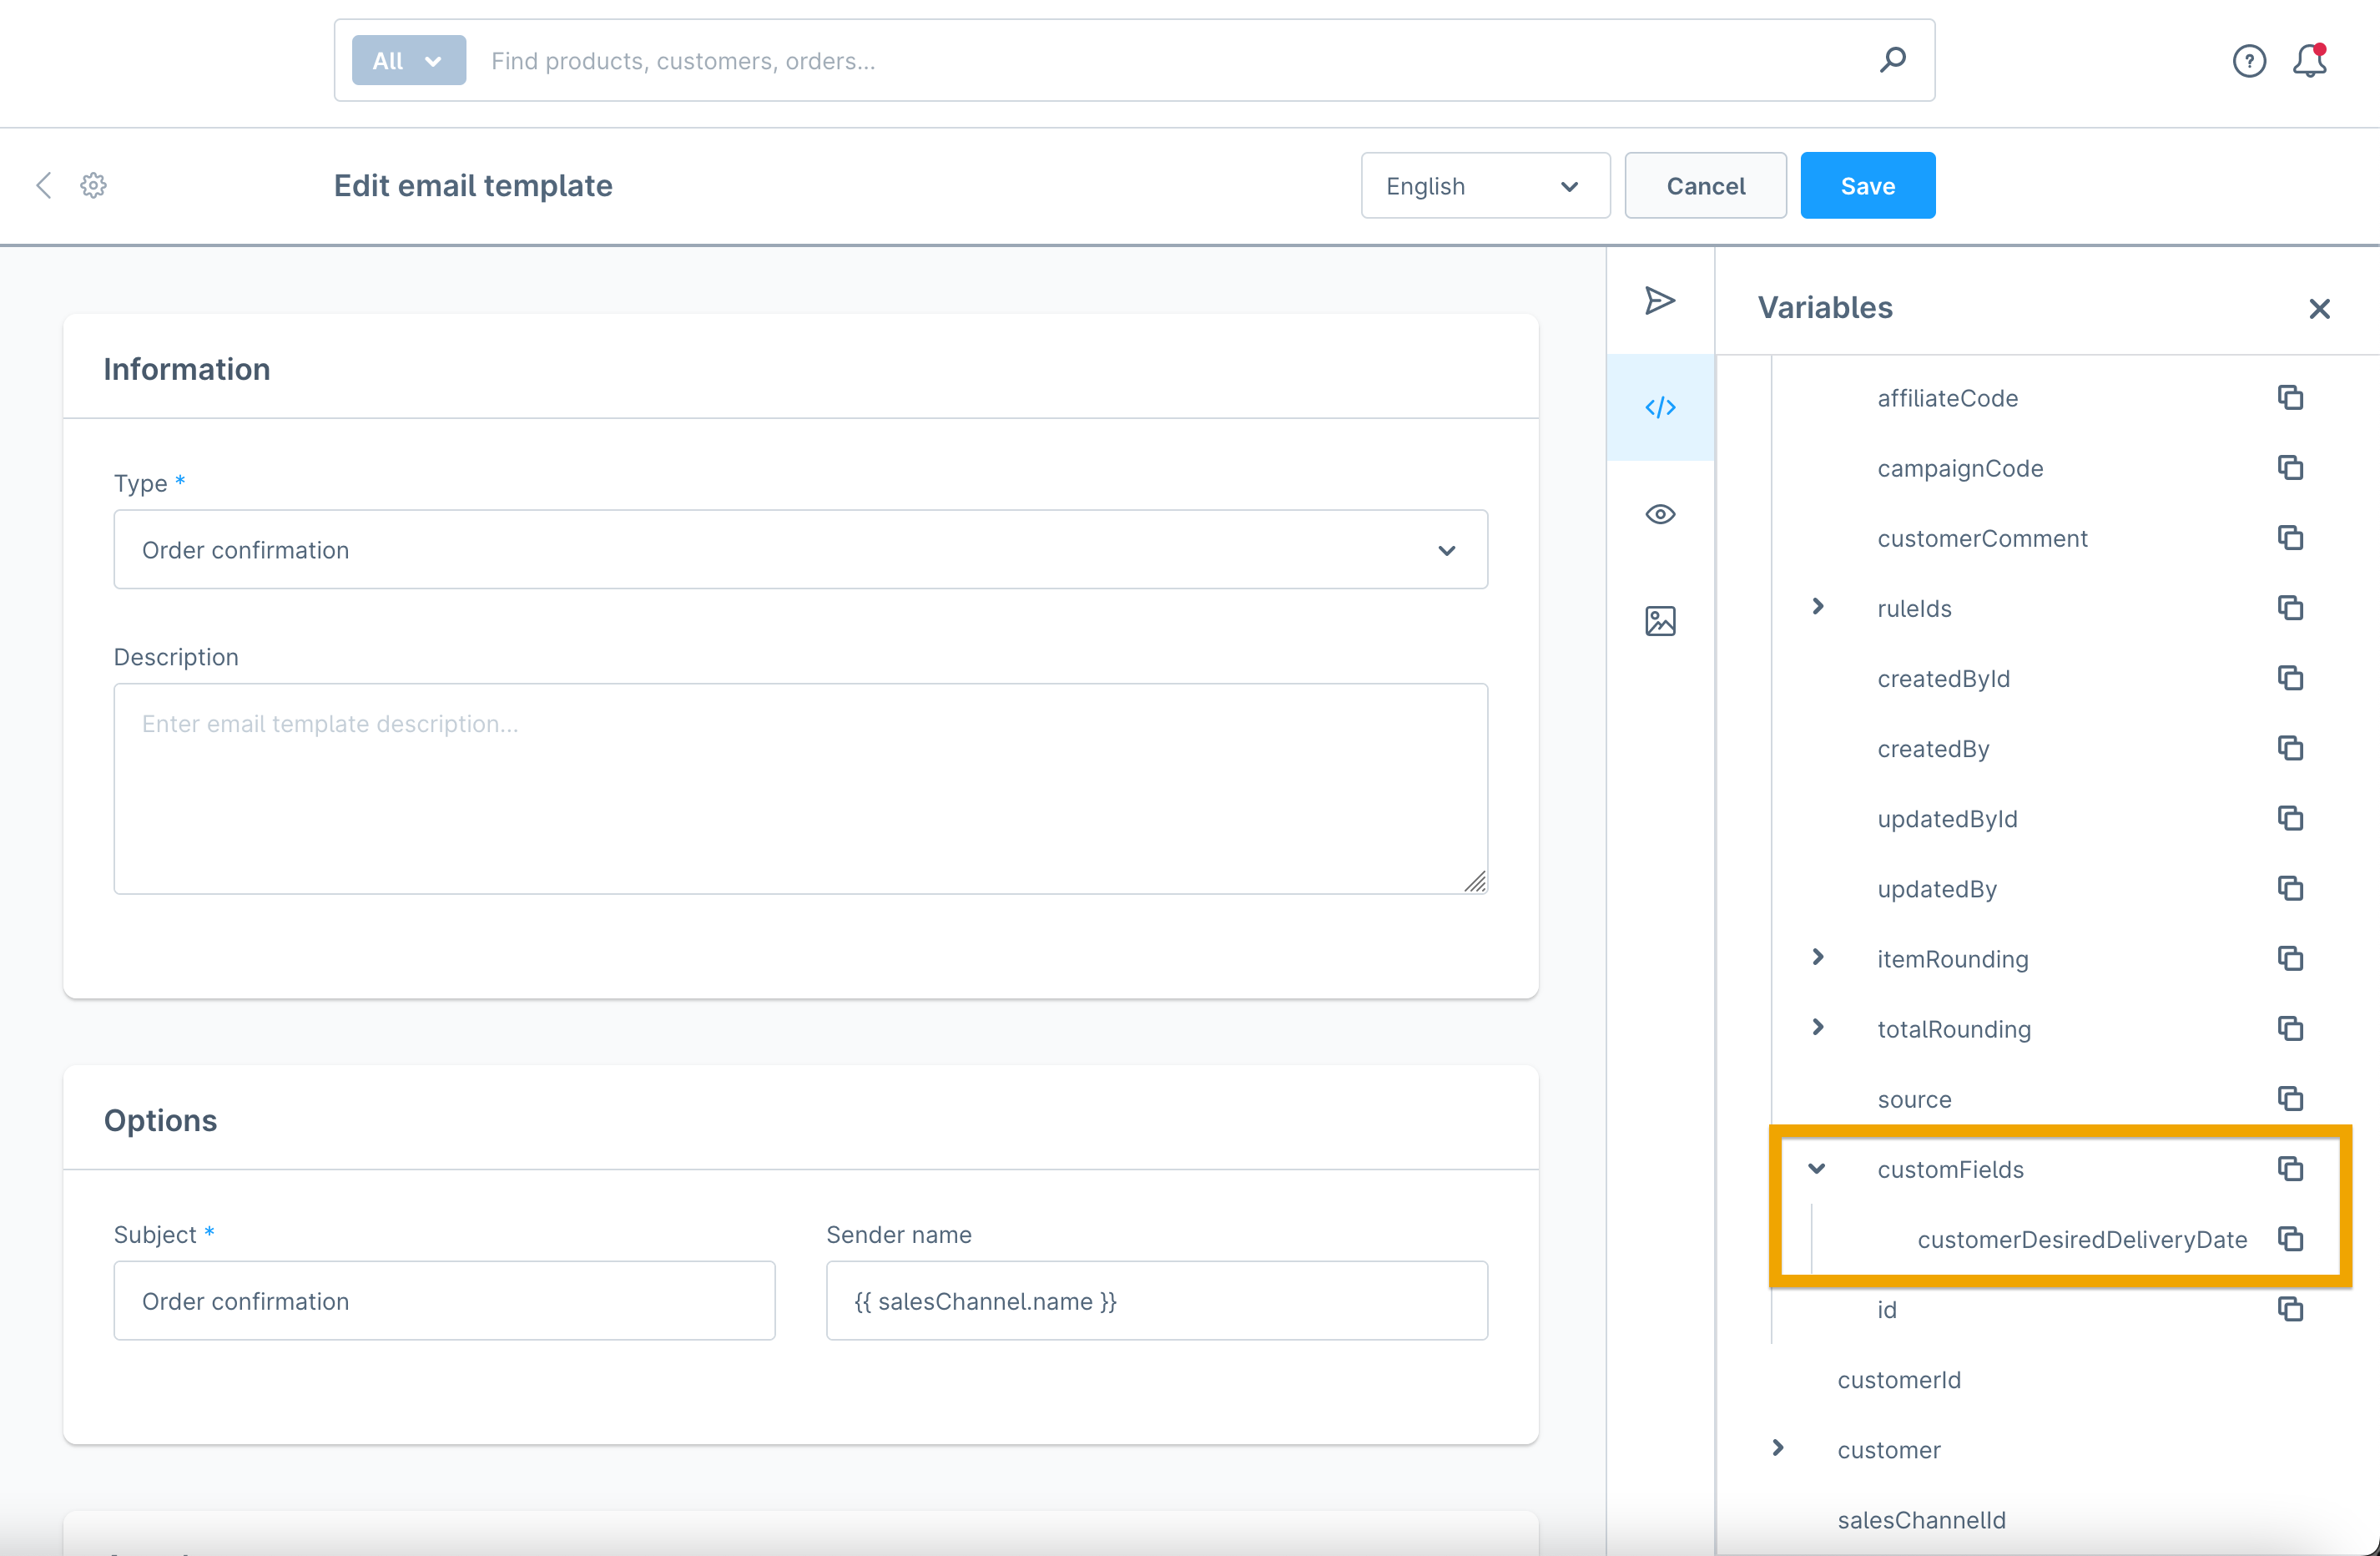
Task: Click the send/arrow icon in sidebar
Action: tap(1660, 301)
